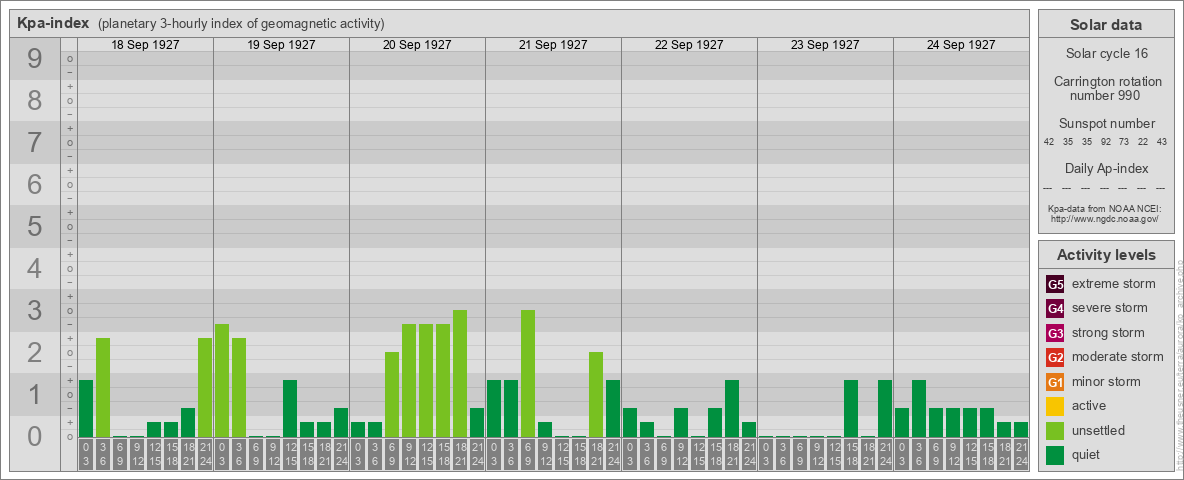This screenshot has height=480, width=1184.
Task: Click the 'Solar data' panel heading
Action: tap(1106, 24)
